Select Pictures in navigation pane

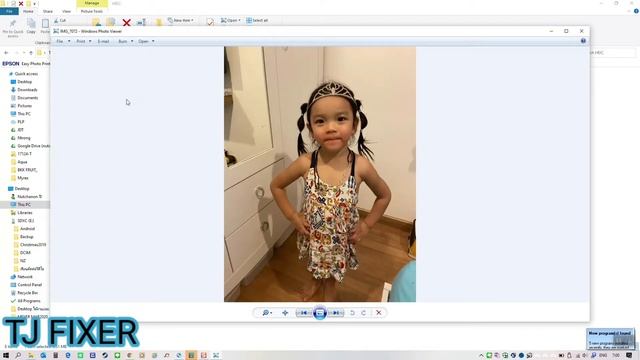coord(24,106)
